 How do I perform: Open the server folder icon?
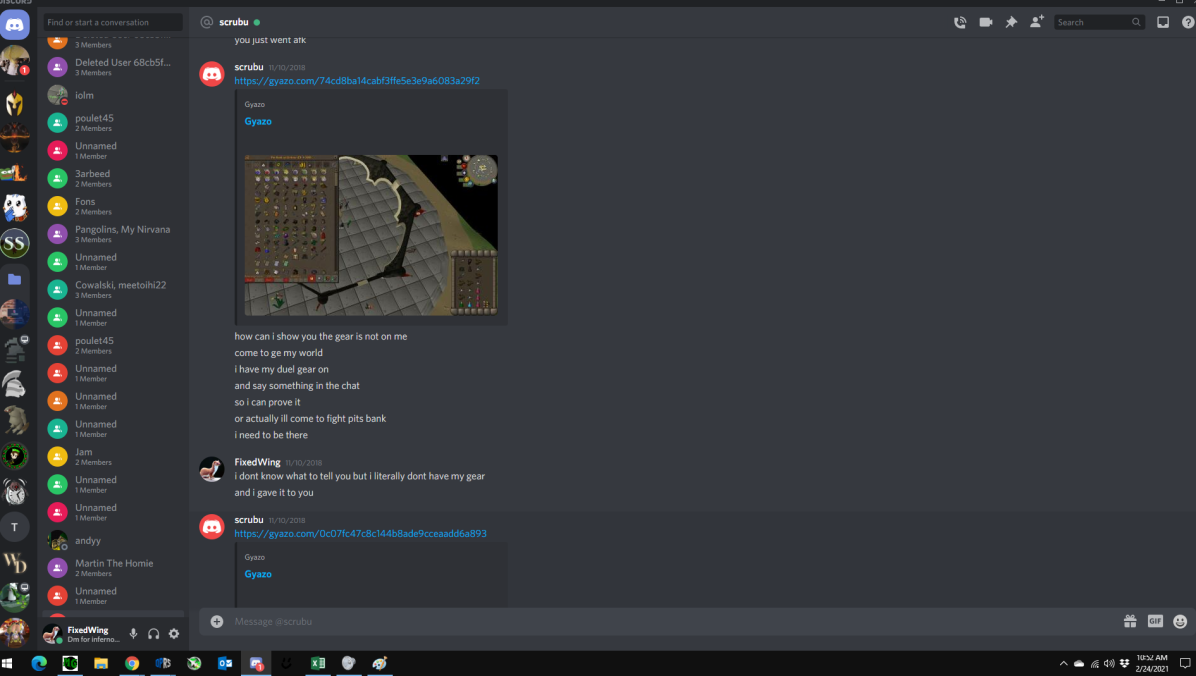[x=14, y=279]
